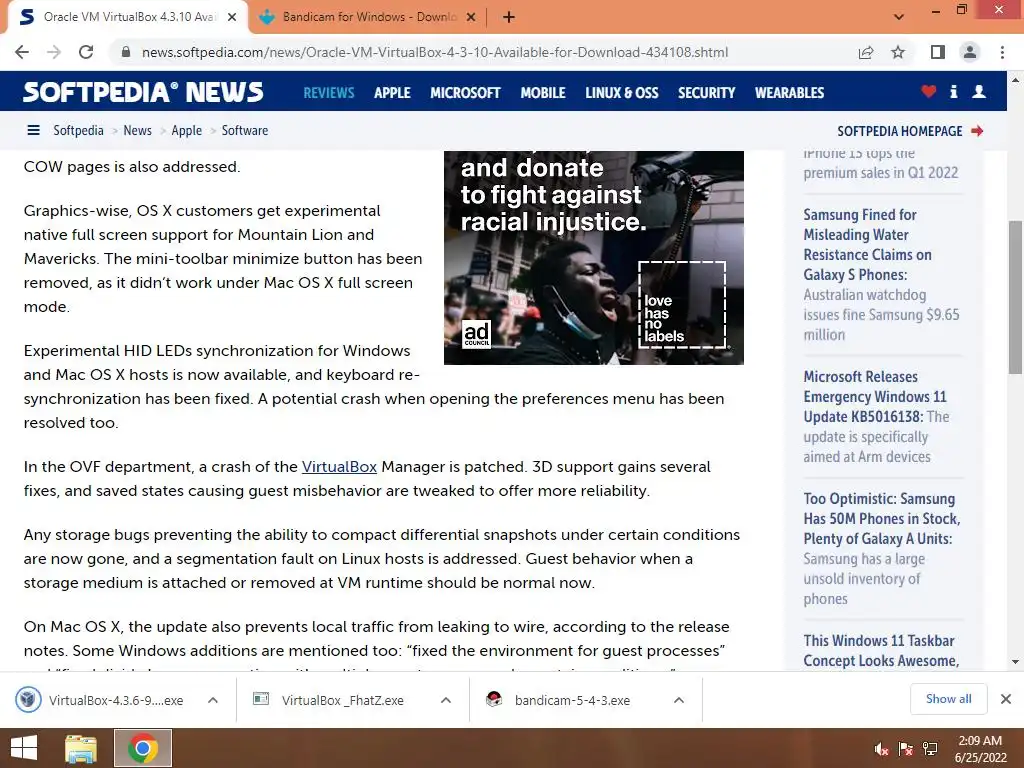Open the hamburger menu beside Softpedia breadcrumb
Viewport: 1024px width, 768px height.
[x=33, y=131]
